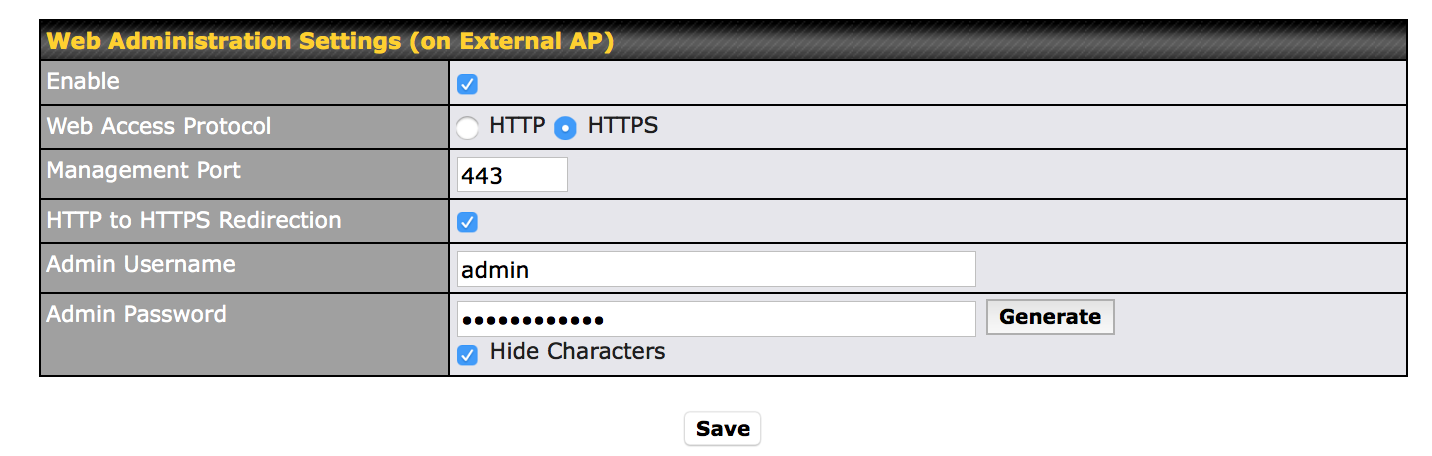Click the "Enable" row label

[83, 82]
